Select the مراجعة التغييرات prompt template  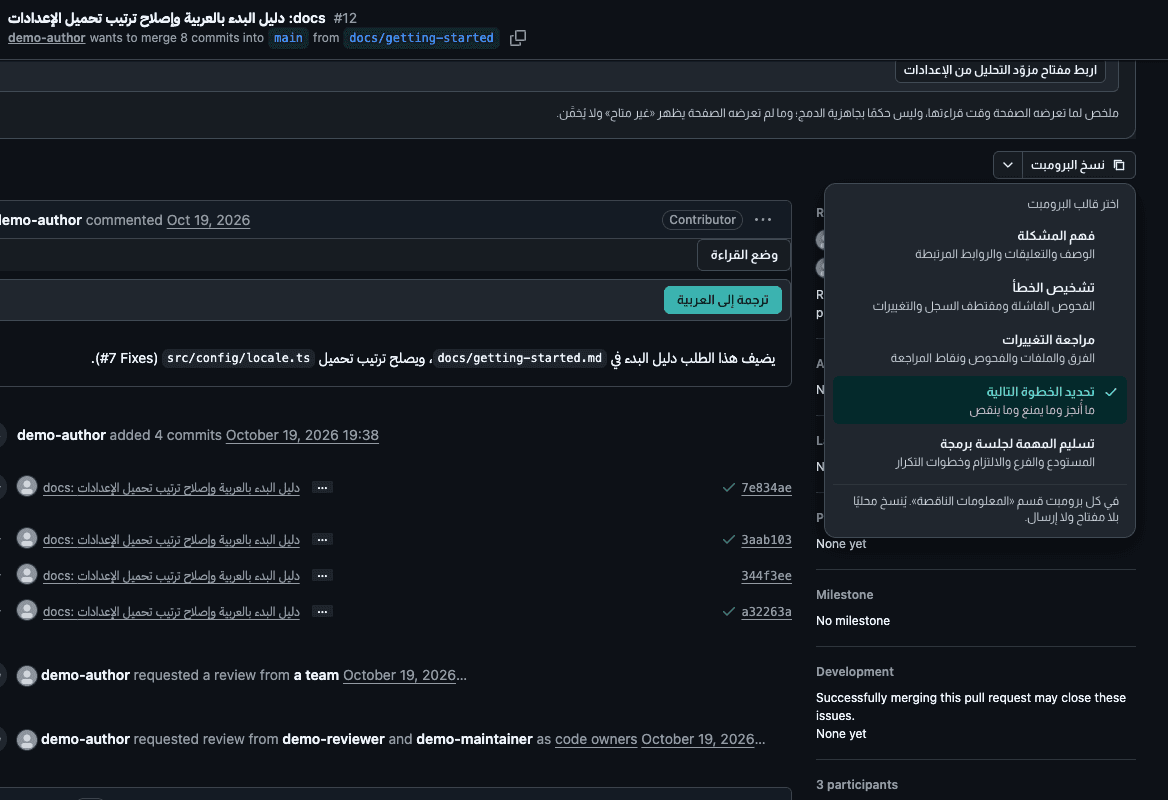click(x=980, y=349)
